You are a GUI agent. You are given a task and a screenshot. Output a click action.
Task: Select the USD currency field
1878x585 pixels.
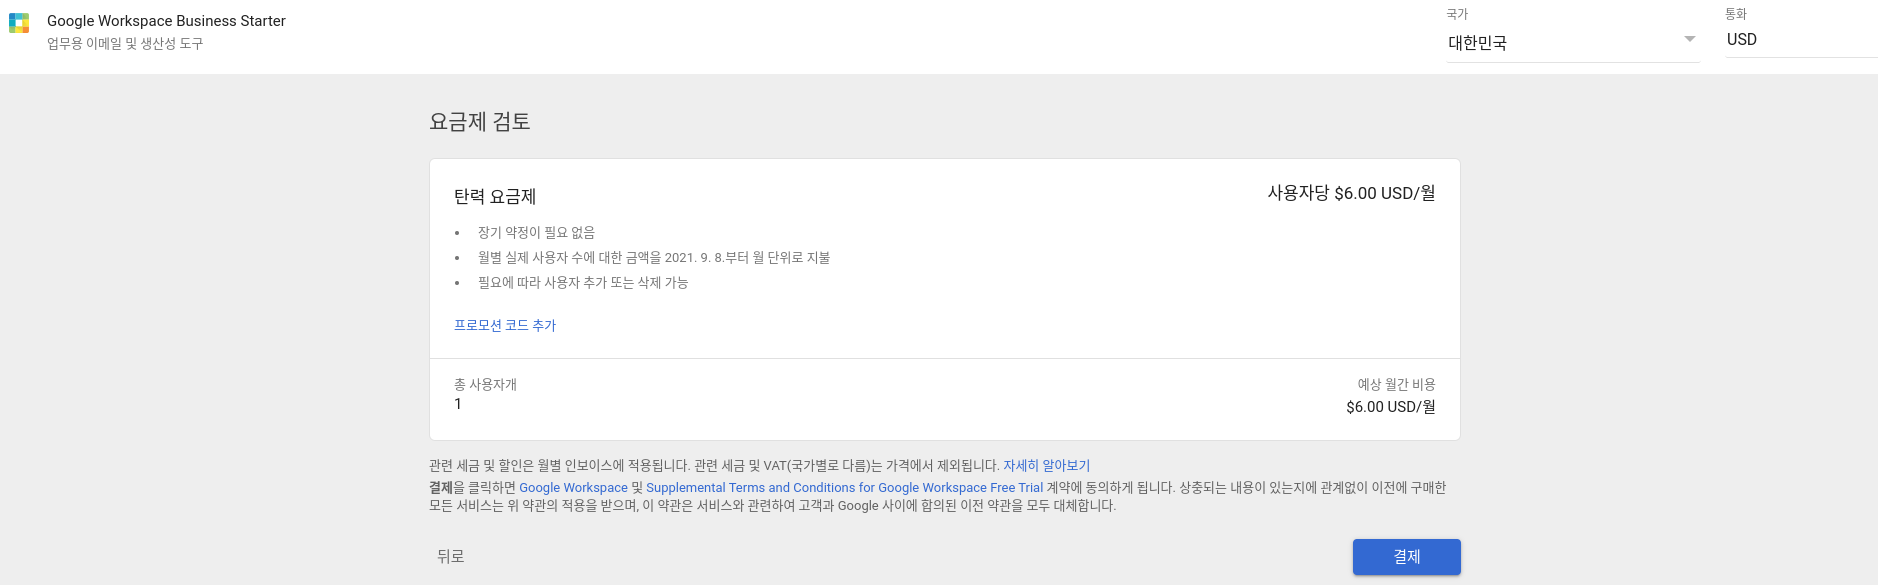point(1800,40)
